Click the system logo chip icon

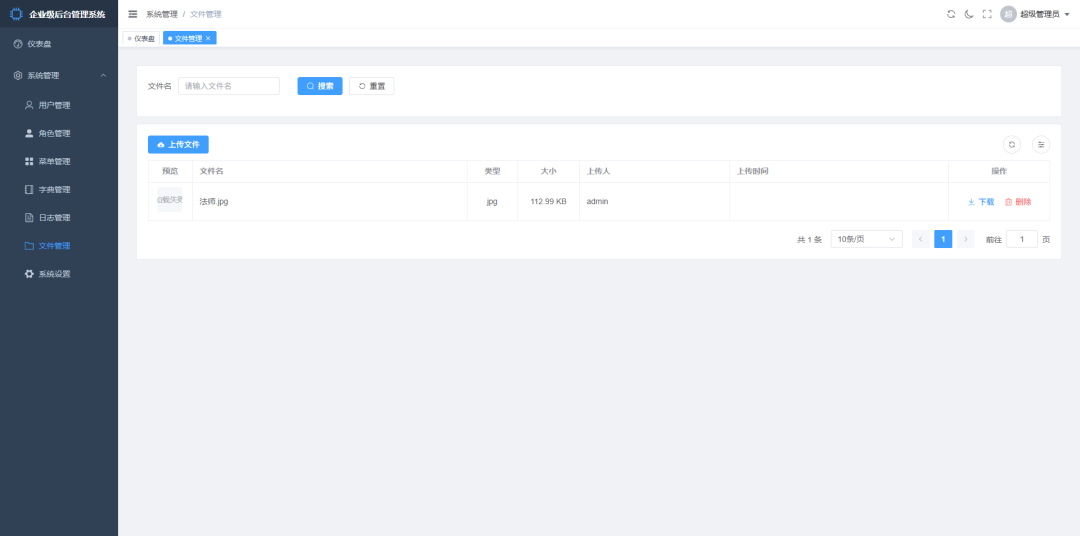click(16, 14)
